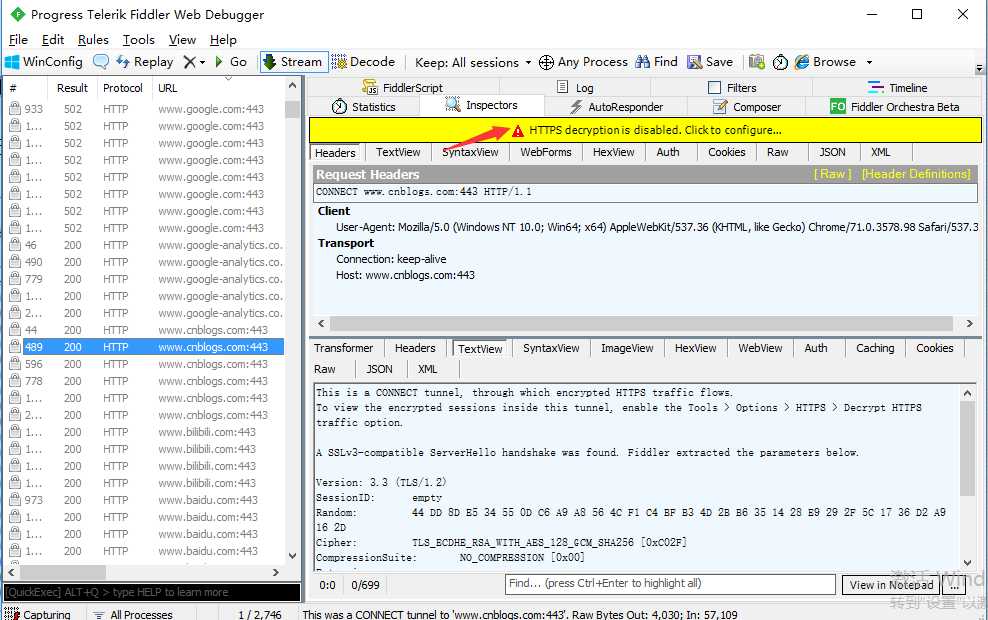988x620 pixels.
Task: Click session list scroll down arrow
Action: coord(292,556)
